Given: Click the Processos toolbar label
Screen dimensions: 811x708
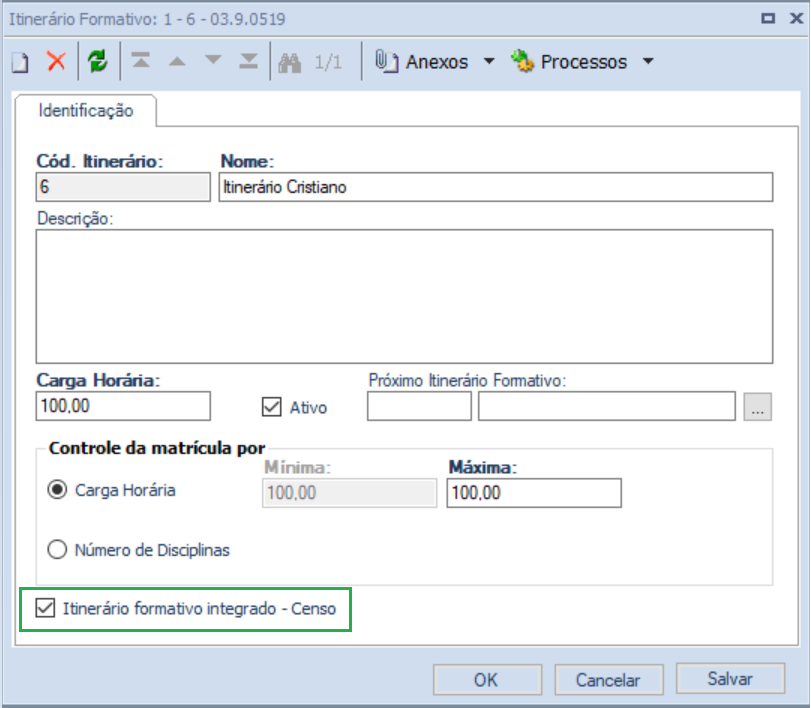Looking at the screenshot, I should pyautogui.click(x=583, y=62).
